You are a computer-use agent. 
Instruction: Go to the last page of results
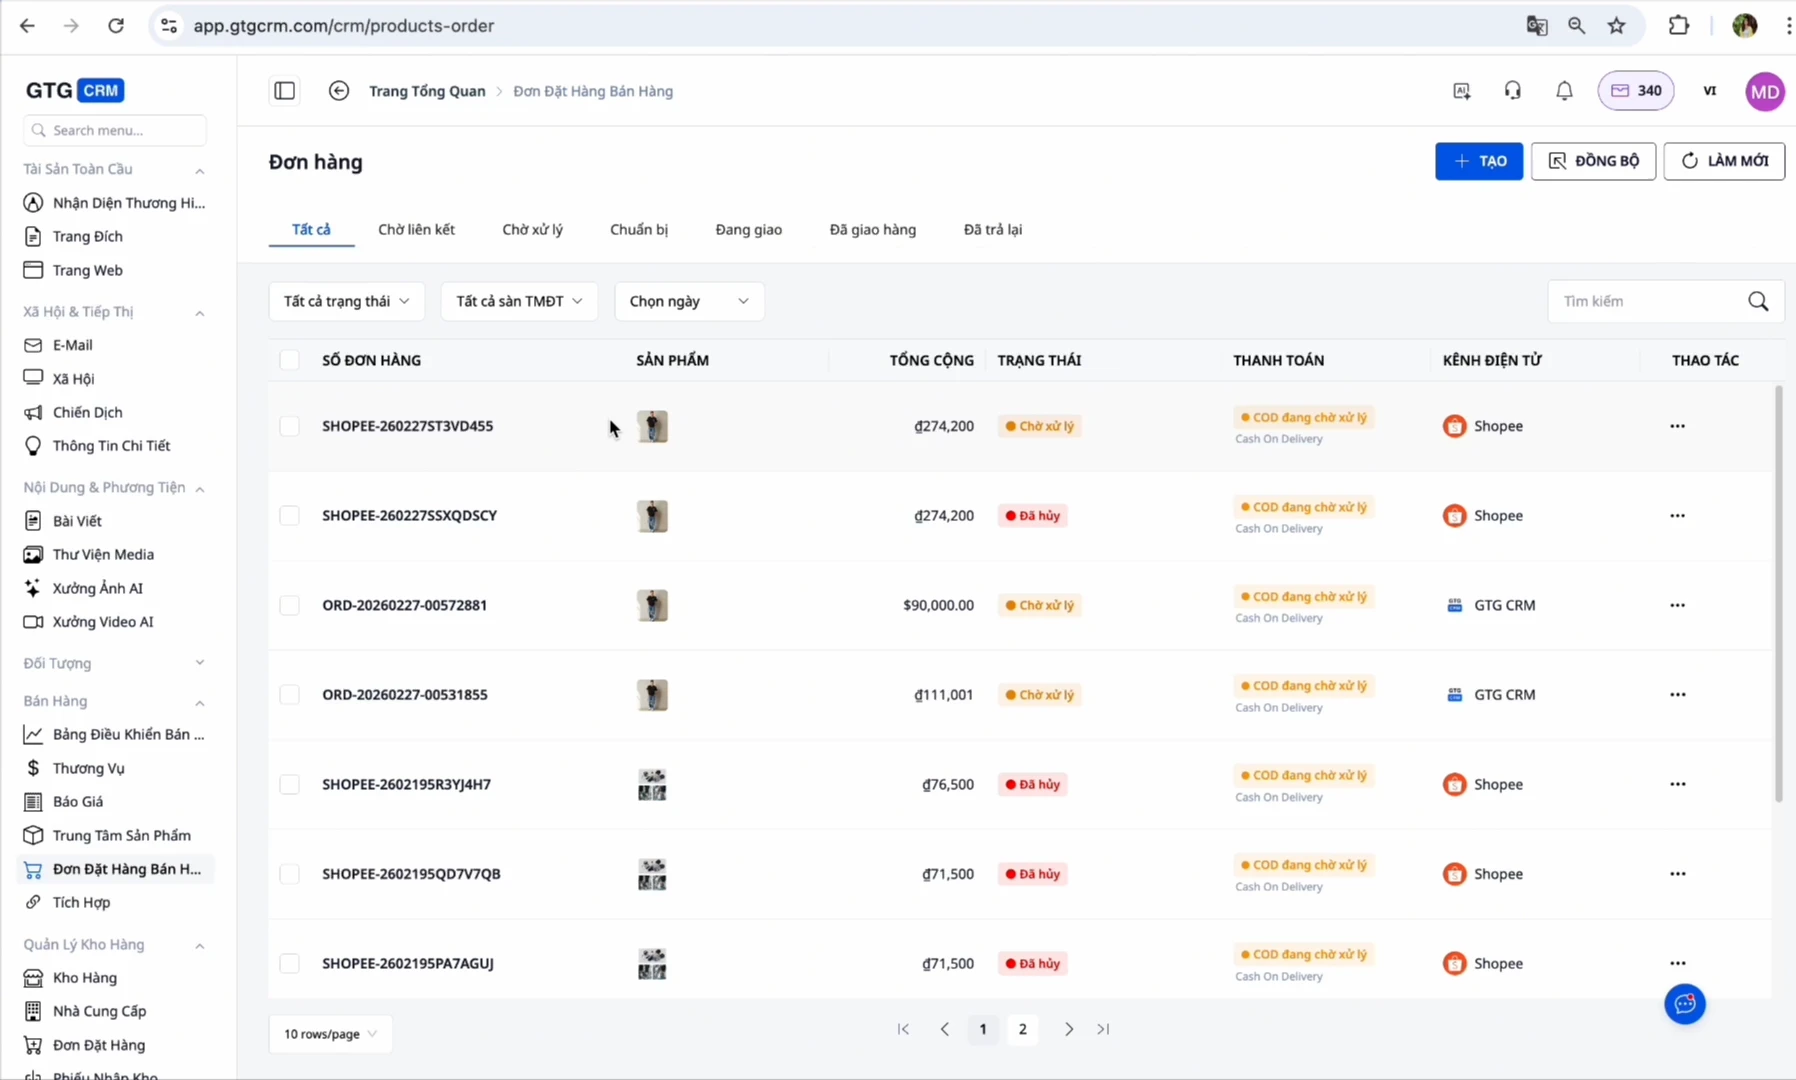click(1103, 1029)
